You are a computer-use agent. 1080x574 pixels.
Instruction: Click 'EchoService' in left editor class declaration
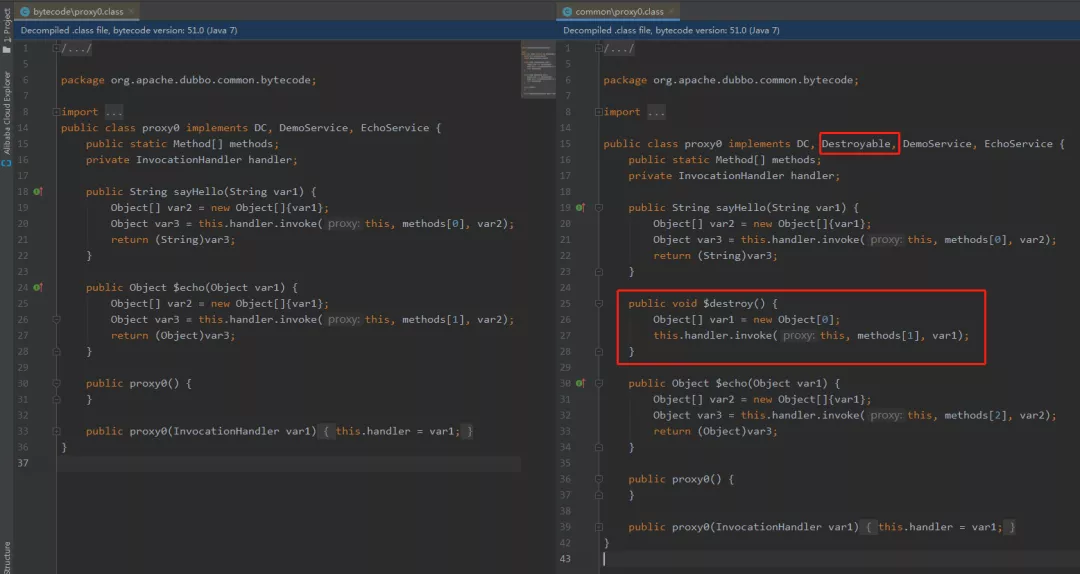395,127
